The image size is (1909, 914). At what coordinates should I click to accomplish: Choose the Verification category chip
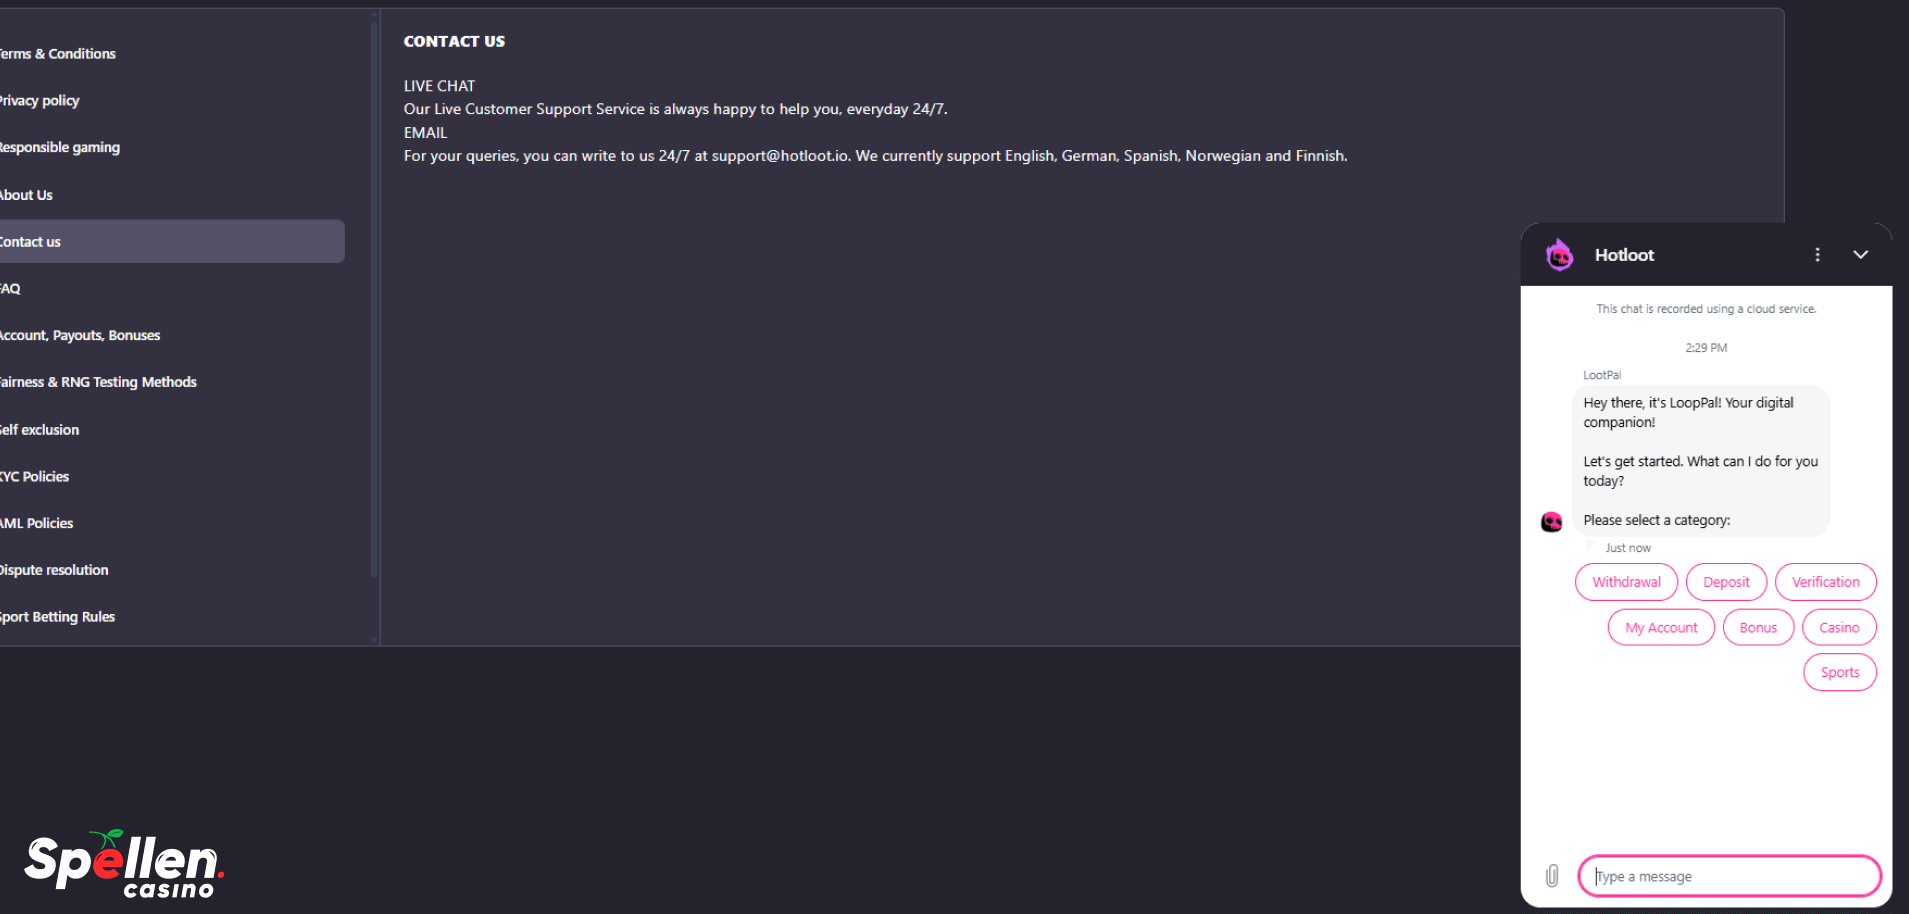(x=1825, y=582)
